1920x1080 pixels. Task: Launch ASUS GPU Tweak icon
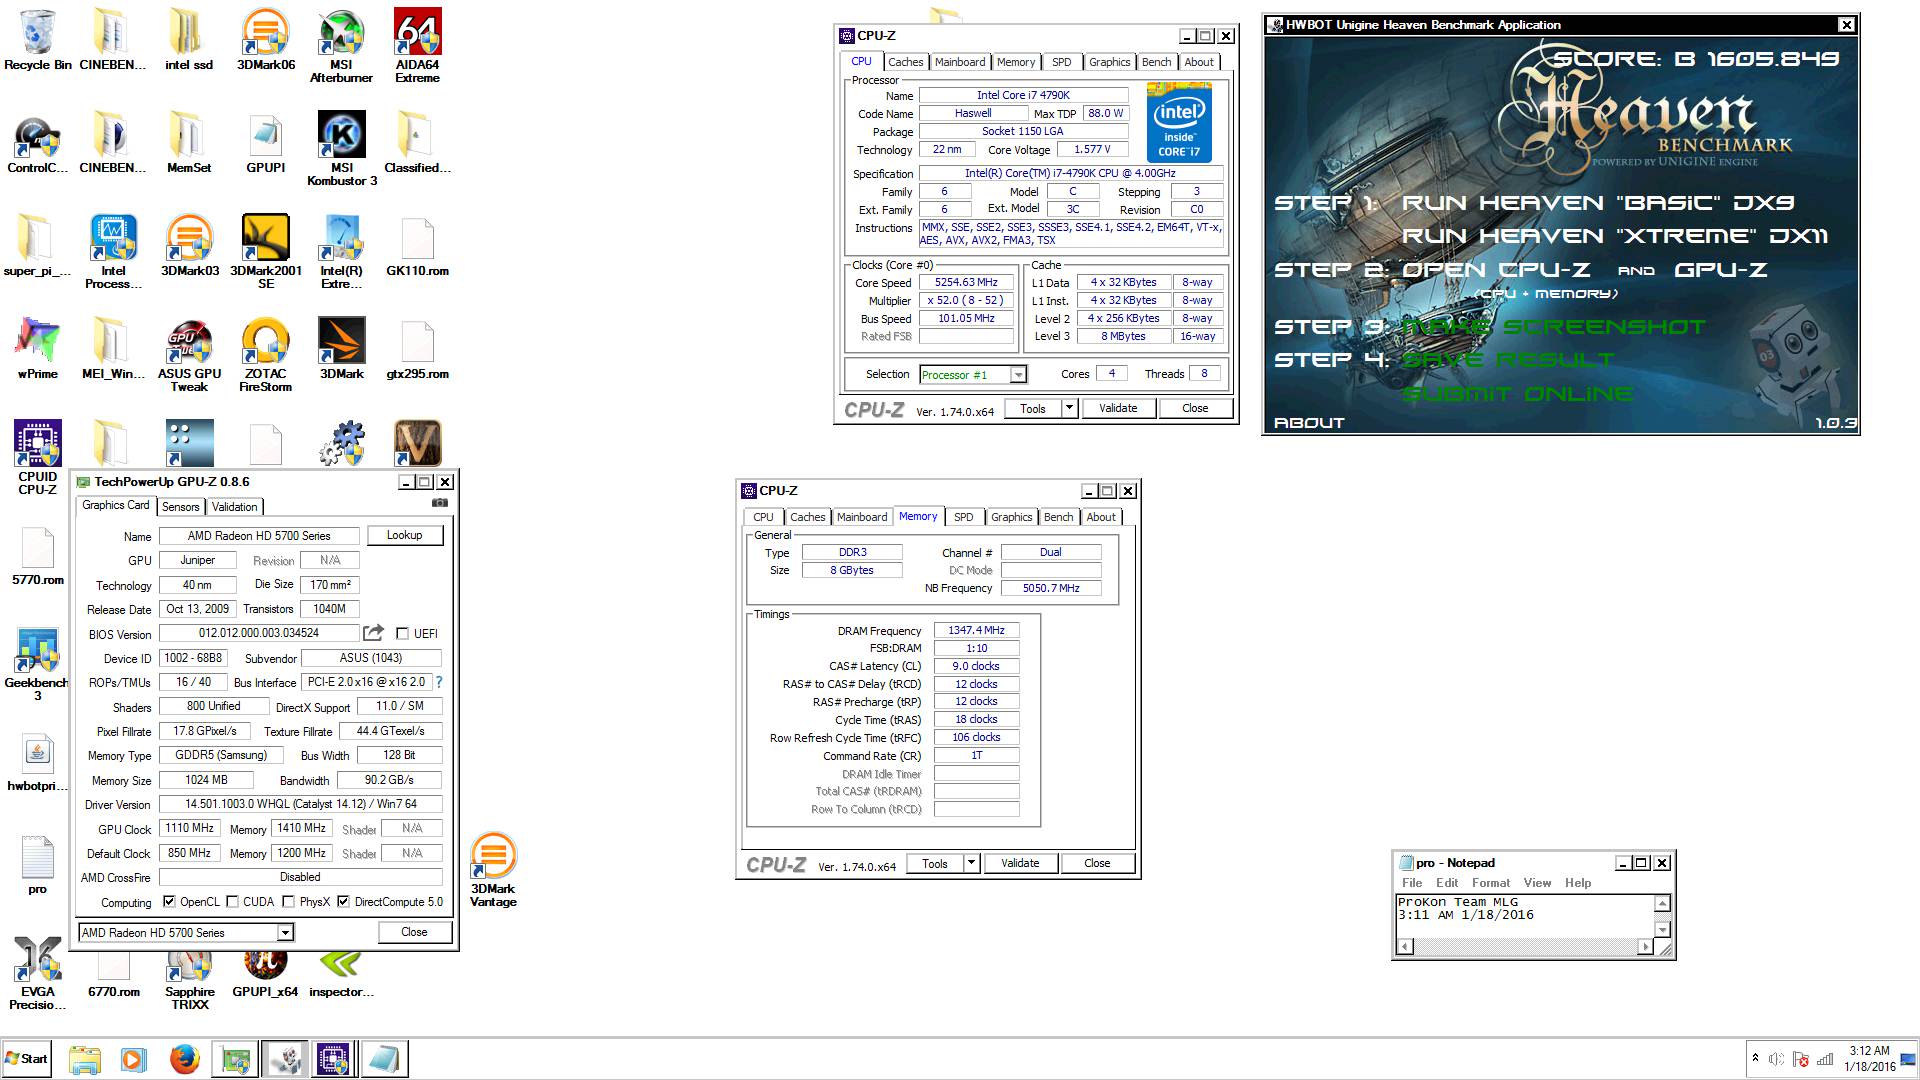pos(189,355)
